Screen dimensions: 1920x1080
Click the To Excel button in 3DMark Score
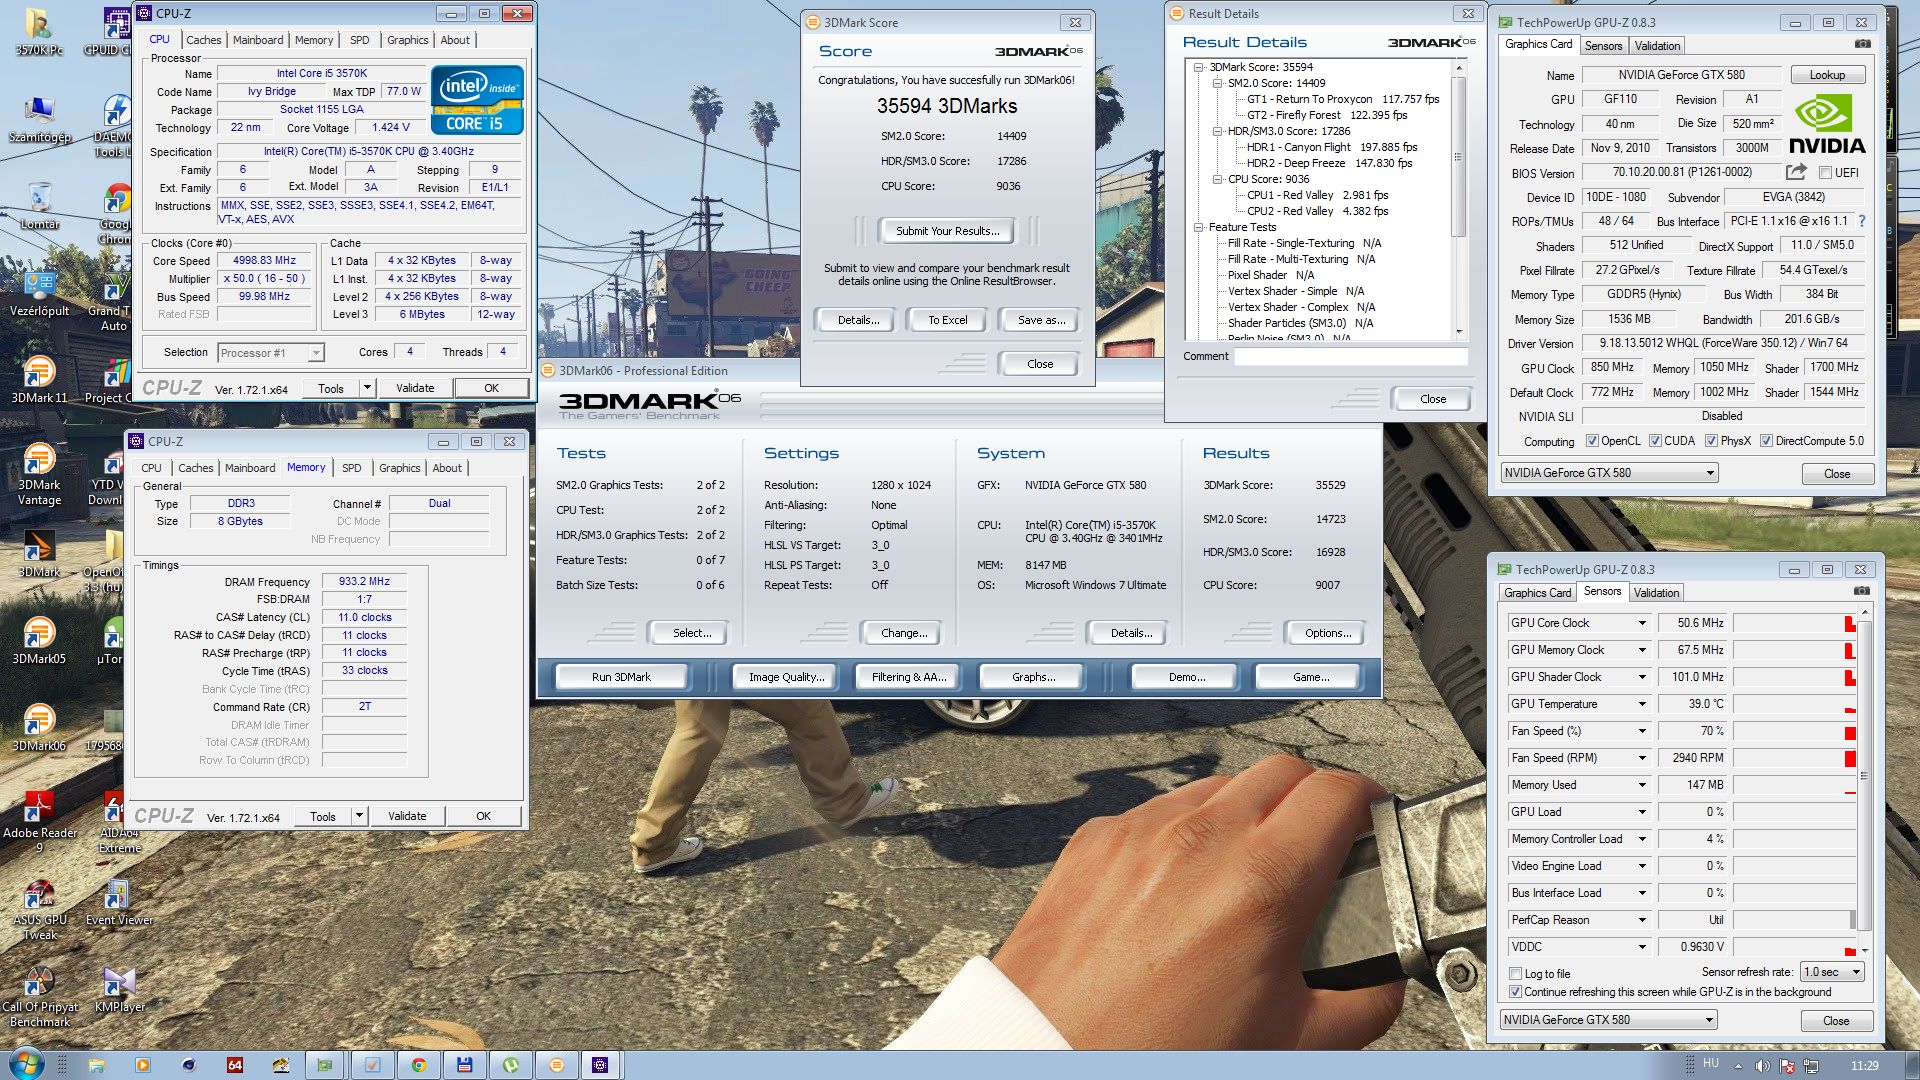click(947, 320)
